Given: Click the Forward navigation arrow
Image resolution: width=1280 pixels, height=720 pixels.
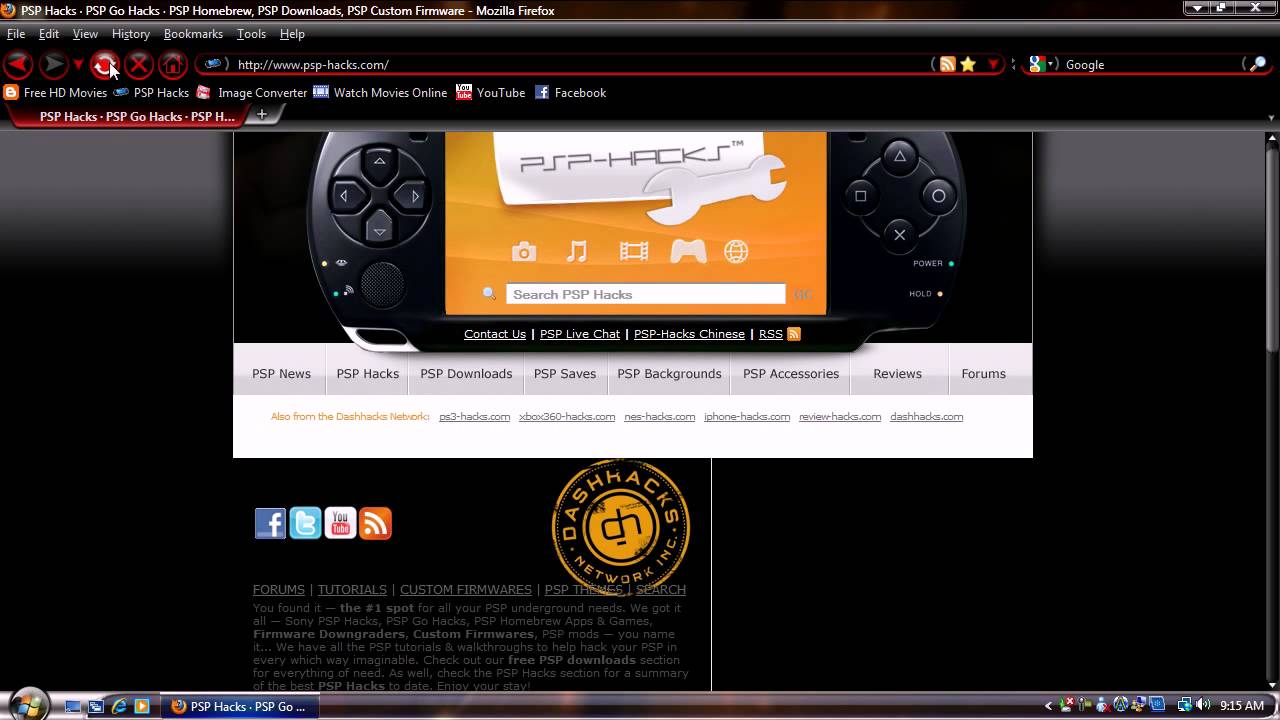Looking at the screenshot, I should 53,65.
